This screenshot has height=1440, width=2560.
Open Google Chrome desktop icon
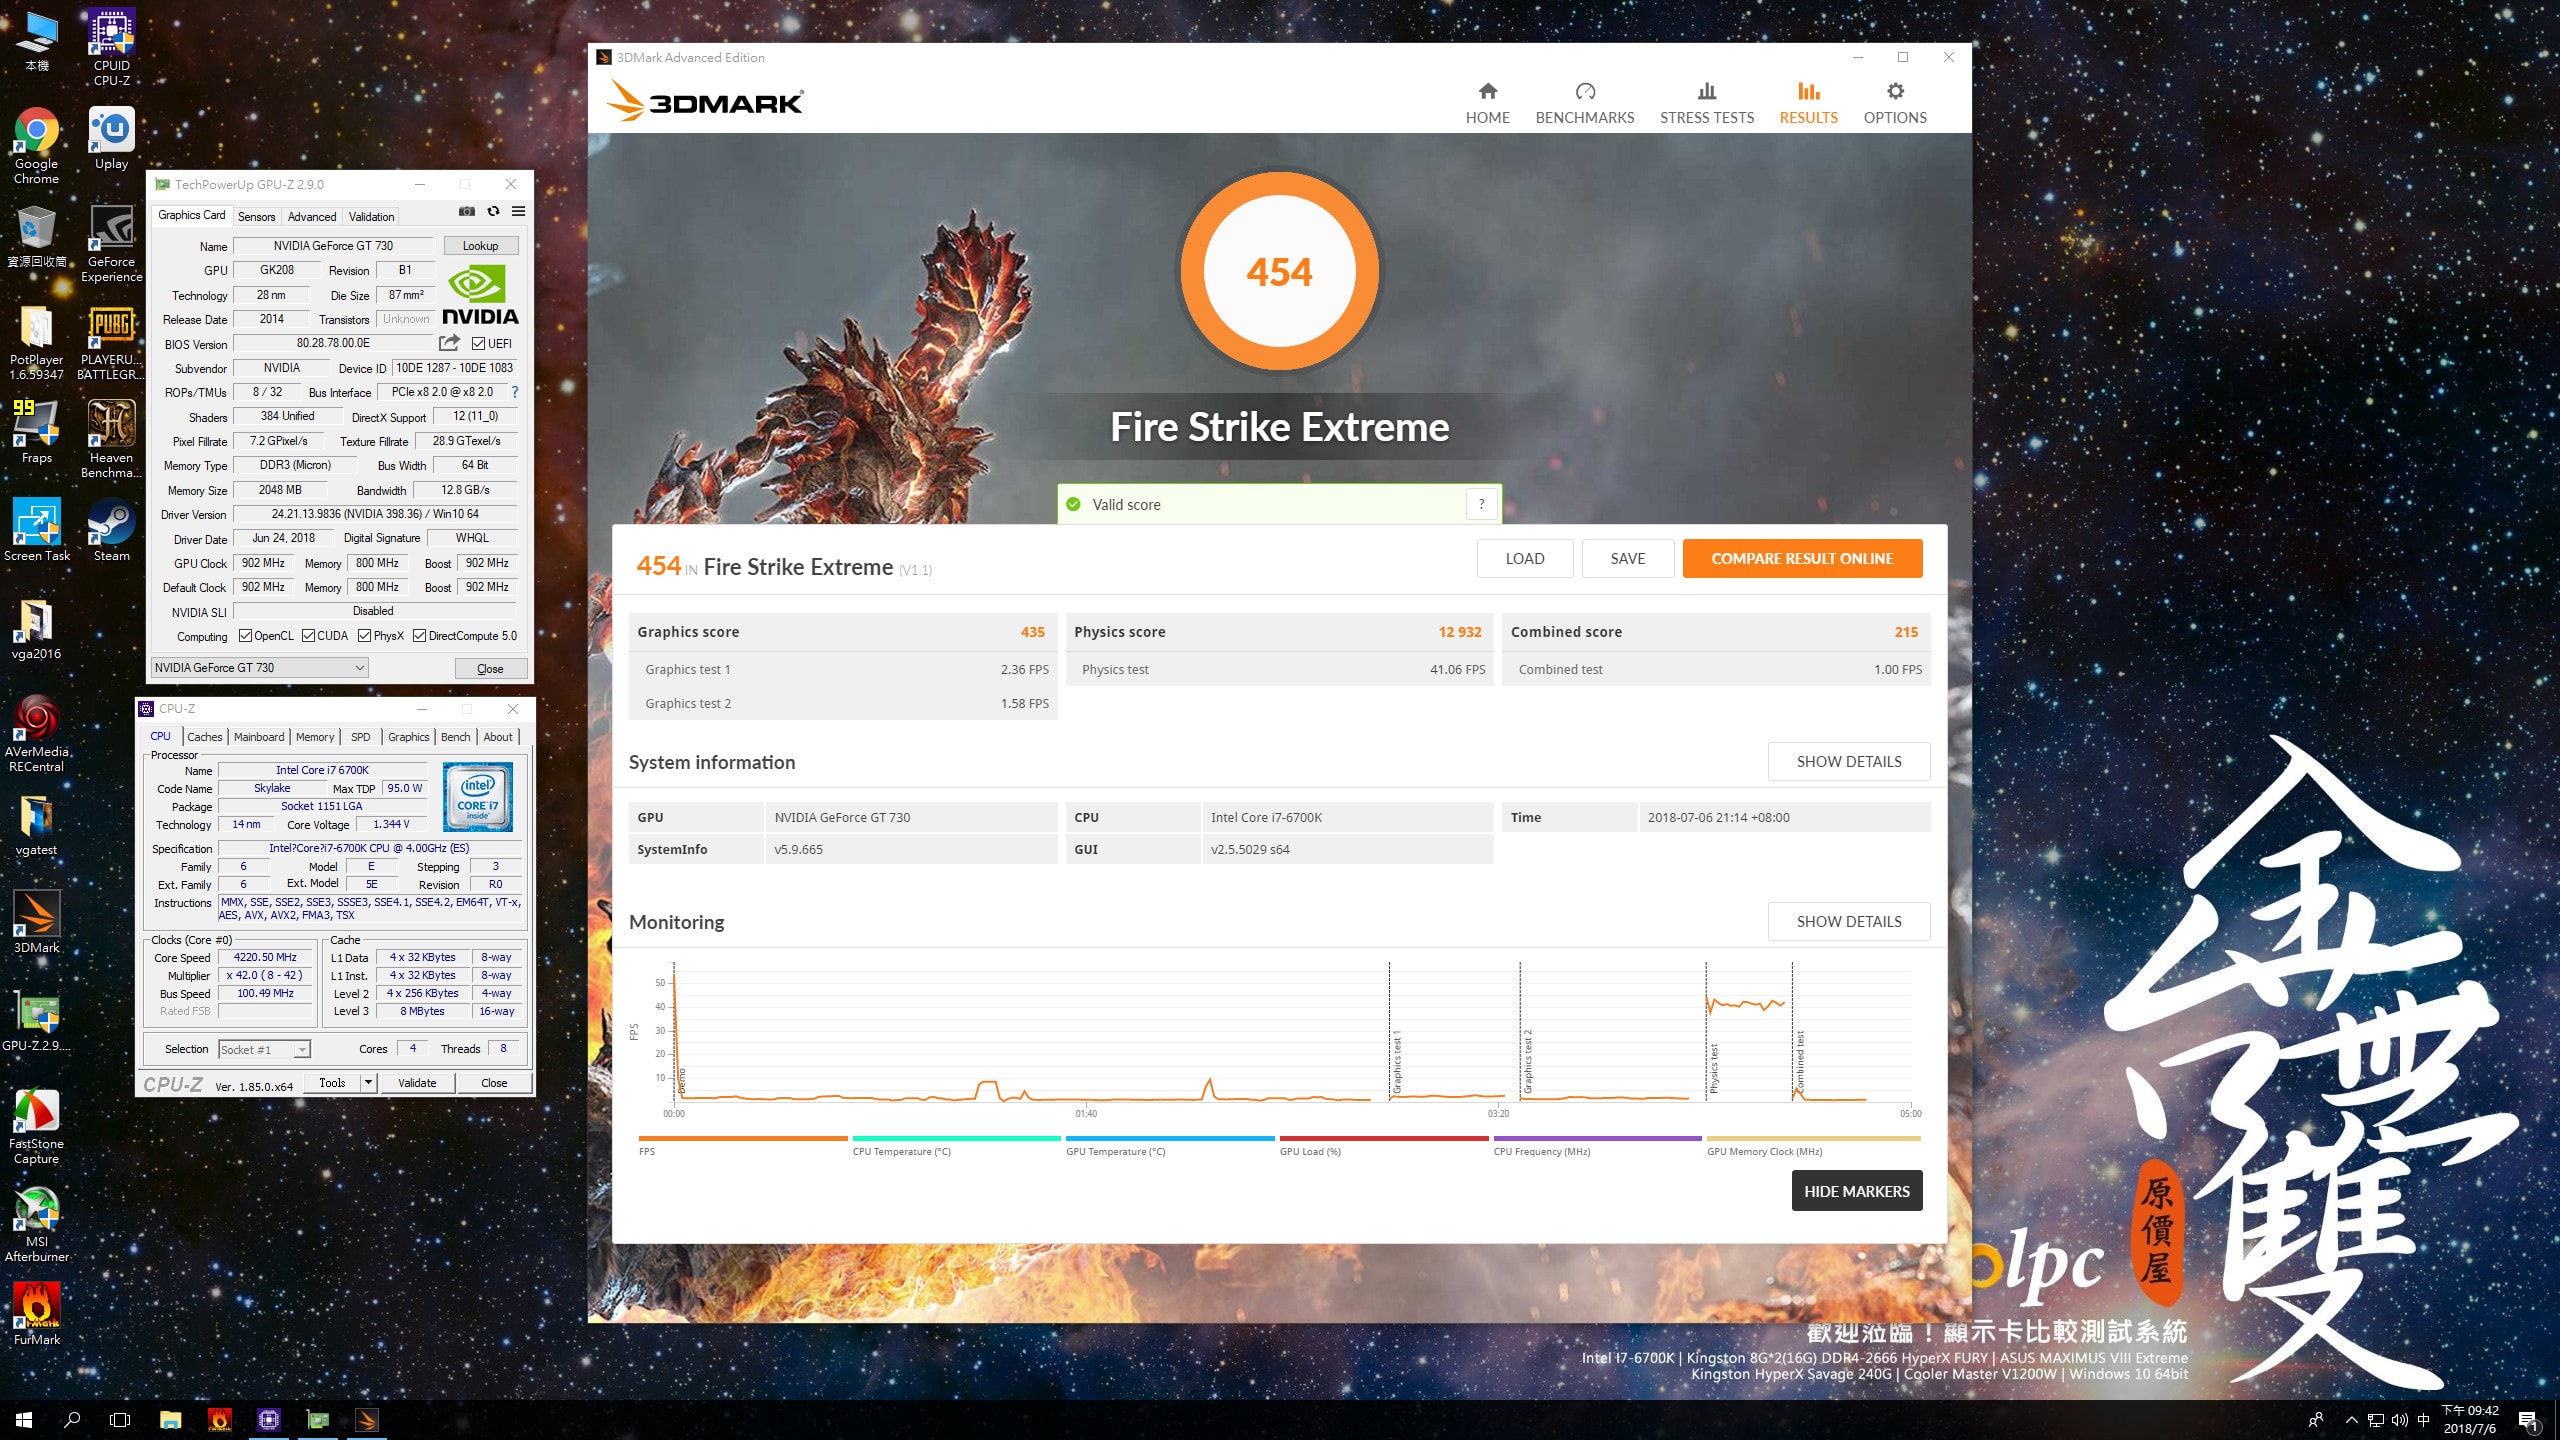(36, 146)
